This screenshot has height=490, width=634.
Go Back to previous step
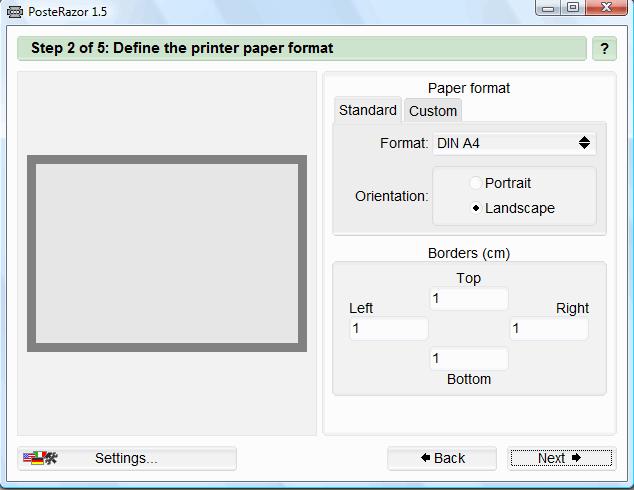click(442, 458)
